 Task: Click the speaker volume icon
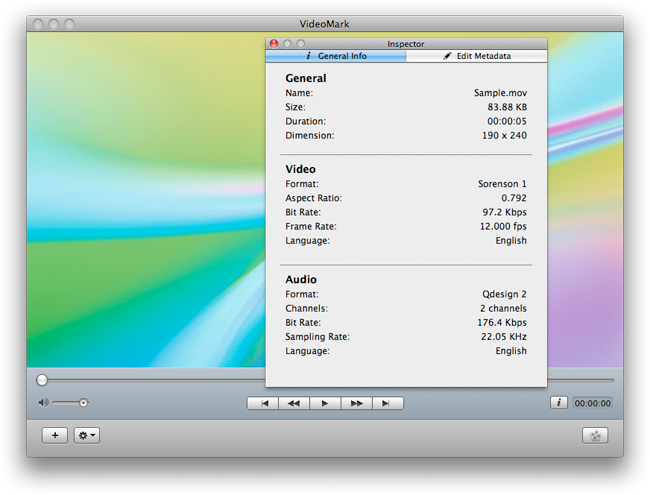coord(43,403)
